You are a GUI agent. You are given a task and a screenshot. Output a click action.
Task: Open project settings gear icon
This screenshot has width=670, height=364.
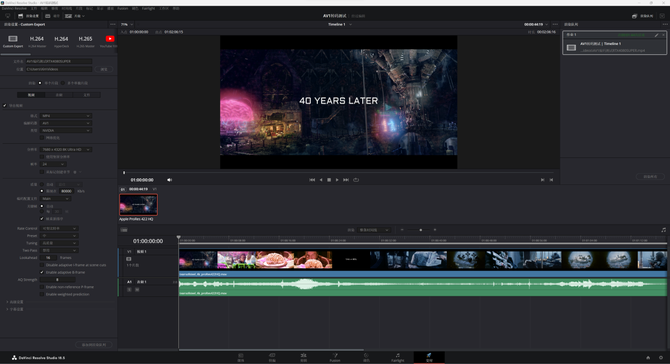pyautogui.click(x=661, y=358)
